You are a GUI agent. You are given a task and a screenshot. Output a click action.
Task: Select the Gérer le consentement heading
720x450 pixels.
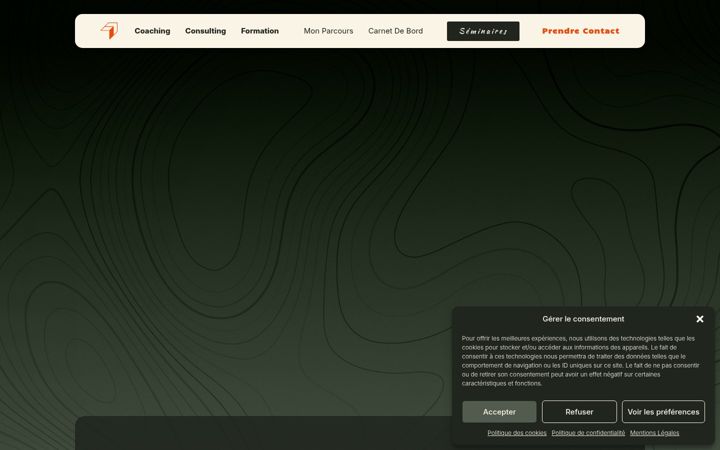pyautogui.click(x=583, y=319)
